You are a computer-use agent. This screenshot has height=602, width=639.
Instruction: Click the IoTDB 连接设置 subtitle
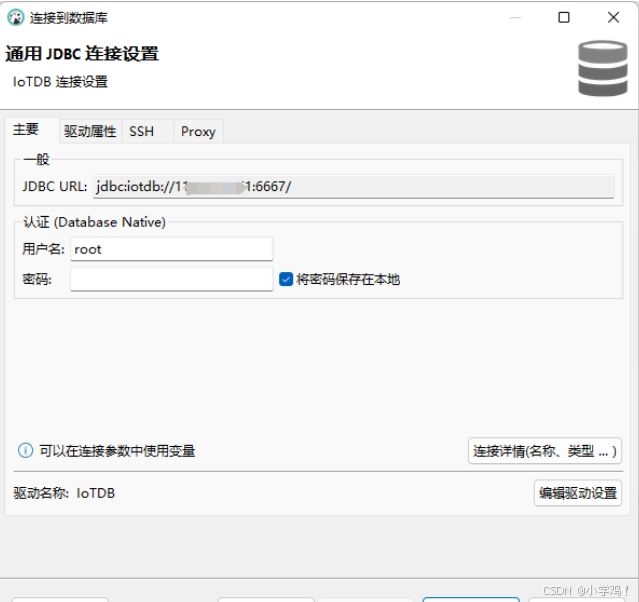(60, 82)
